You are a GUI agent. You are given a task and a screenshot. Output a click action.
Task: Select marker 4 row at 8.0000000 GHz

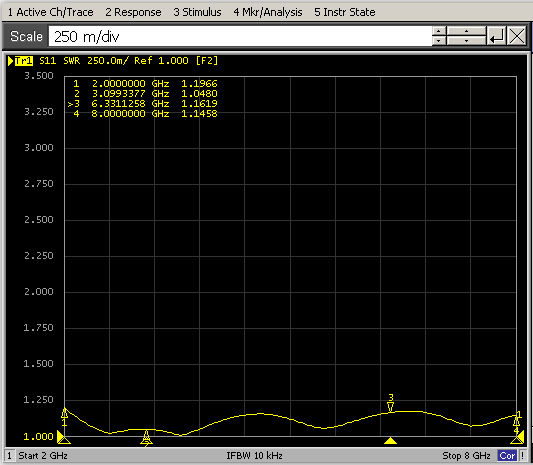coord(145,114)
